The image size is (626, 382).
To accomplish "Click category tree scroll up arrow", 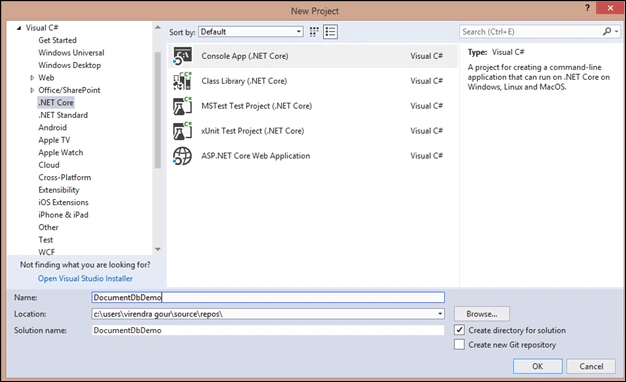I will [158, 28].
